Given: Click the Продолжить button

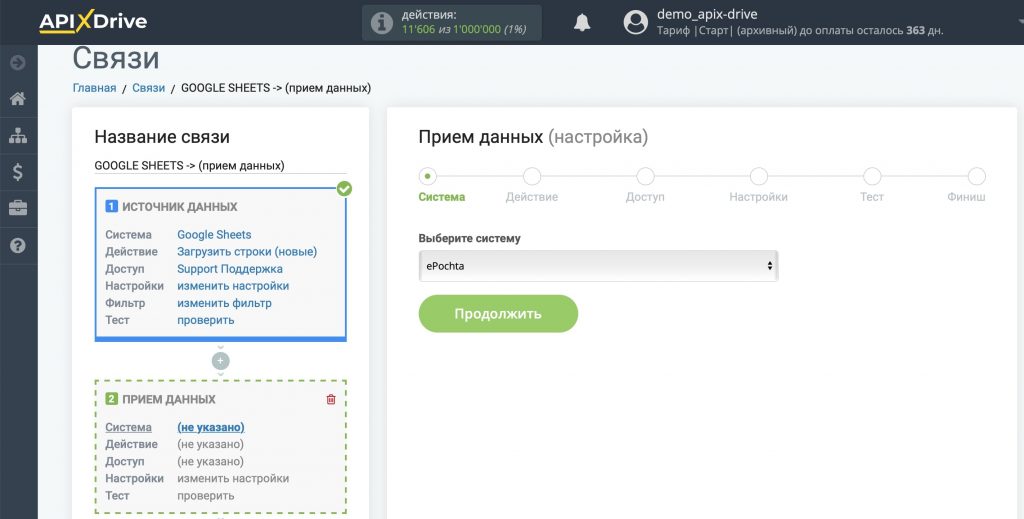Looking at the screenshot, I should (498, 313).
